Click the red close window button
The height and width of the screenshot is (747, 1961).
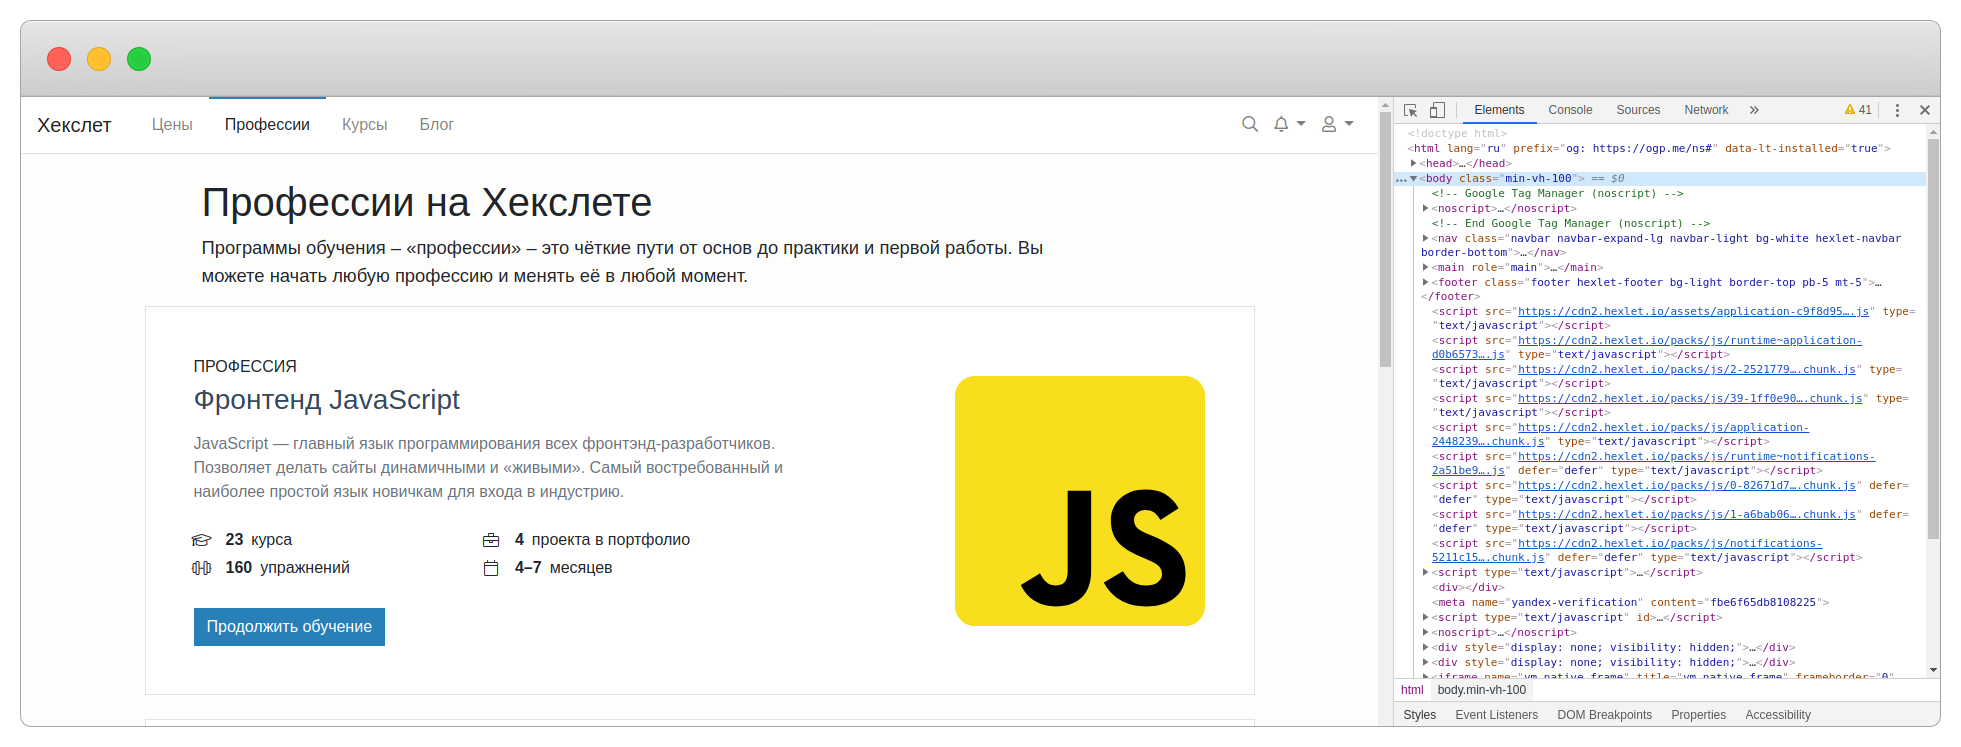59,59
